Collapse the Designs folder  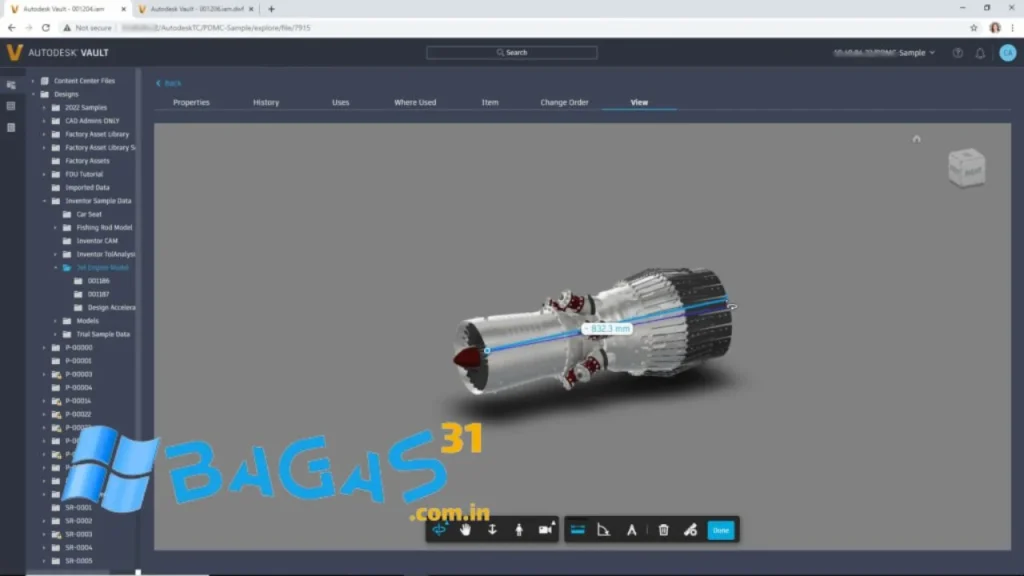(33, 94)
